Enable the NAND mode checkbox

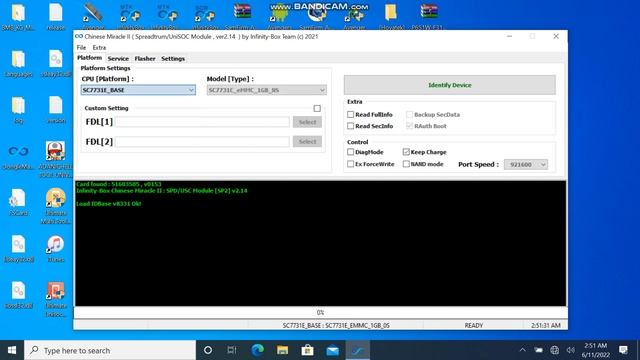[x=406, y=164]
